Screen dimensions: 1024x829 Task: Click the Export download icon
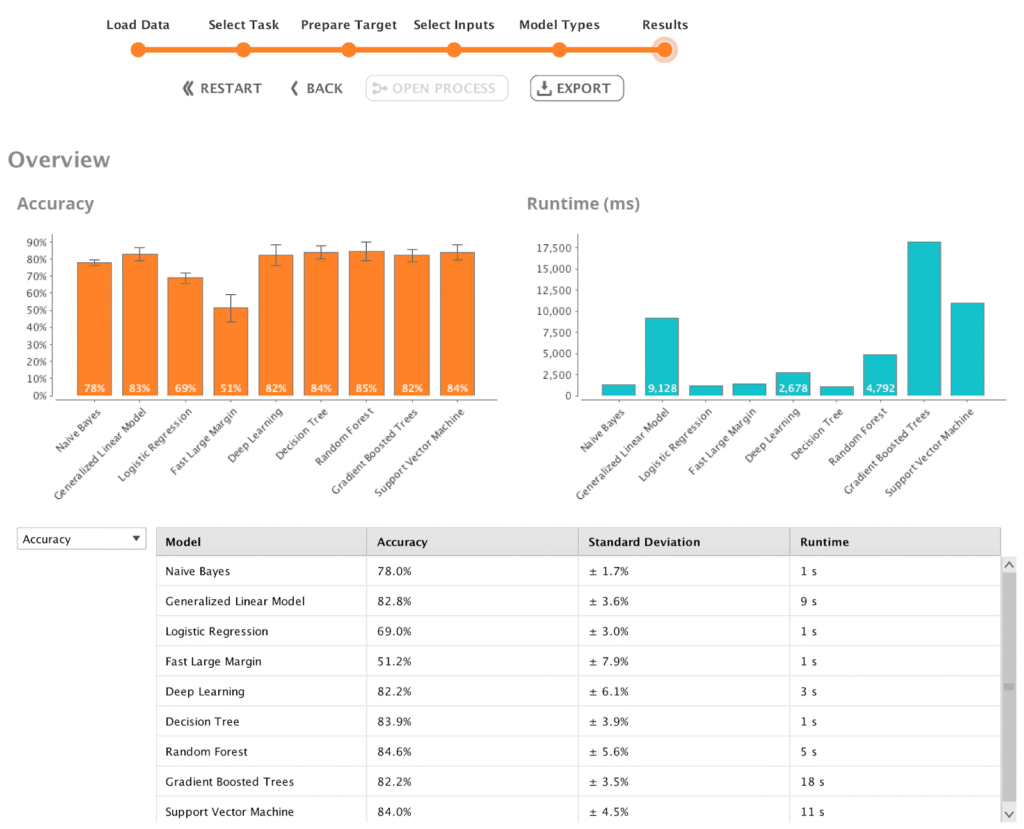tap(544, 88)
